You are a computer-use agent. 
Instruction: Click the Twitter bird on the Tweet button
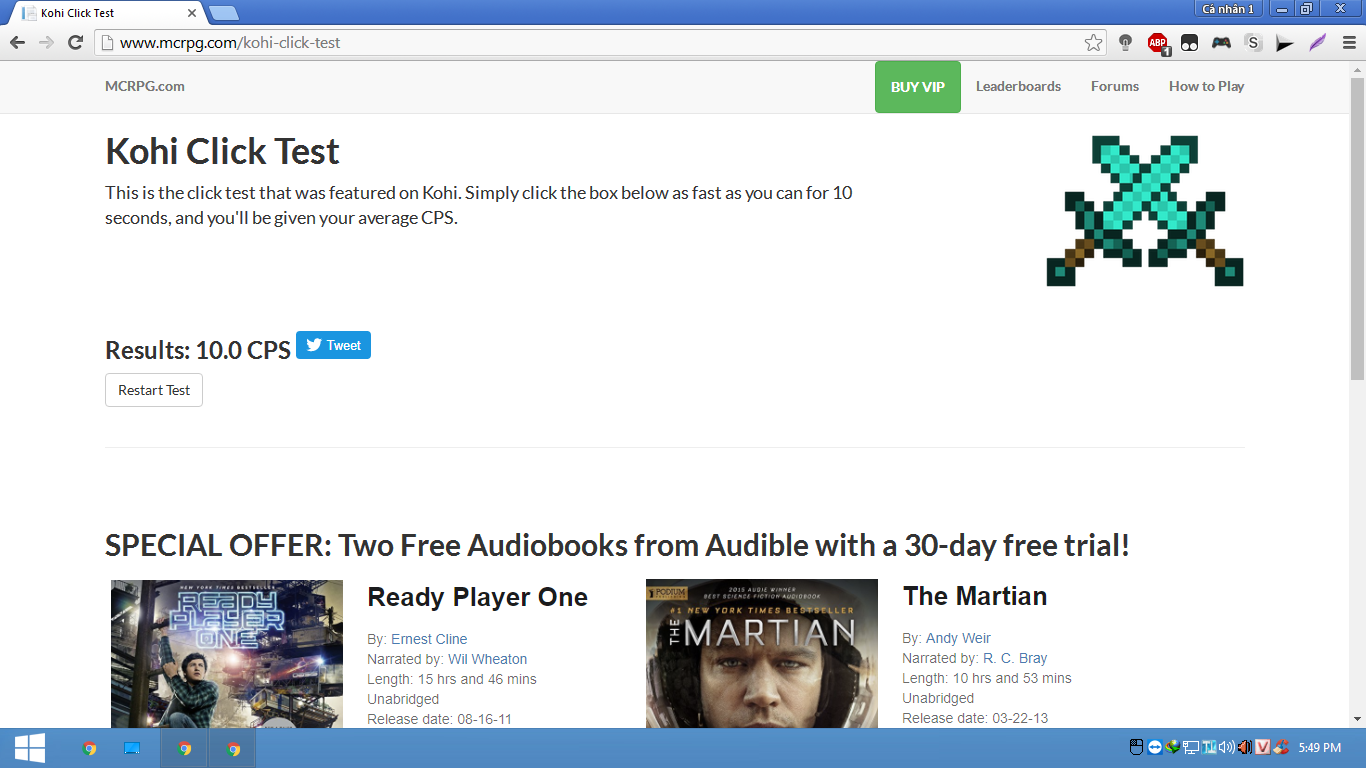click(x=314, y=345)
